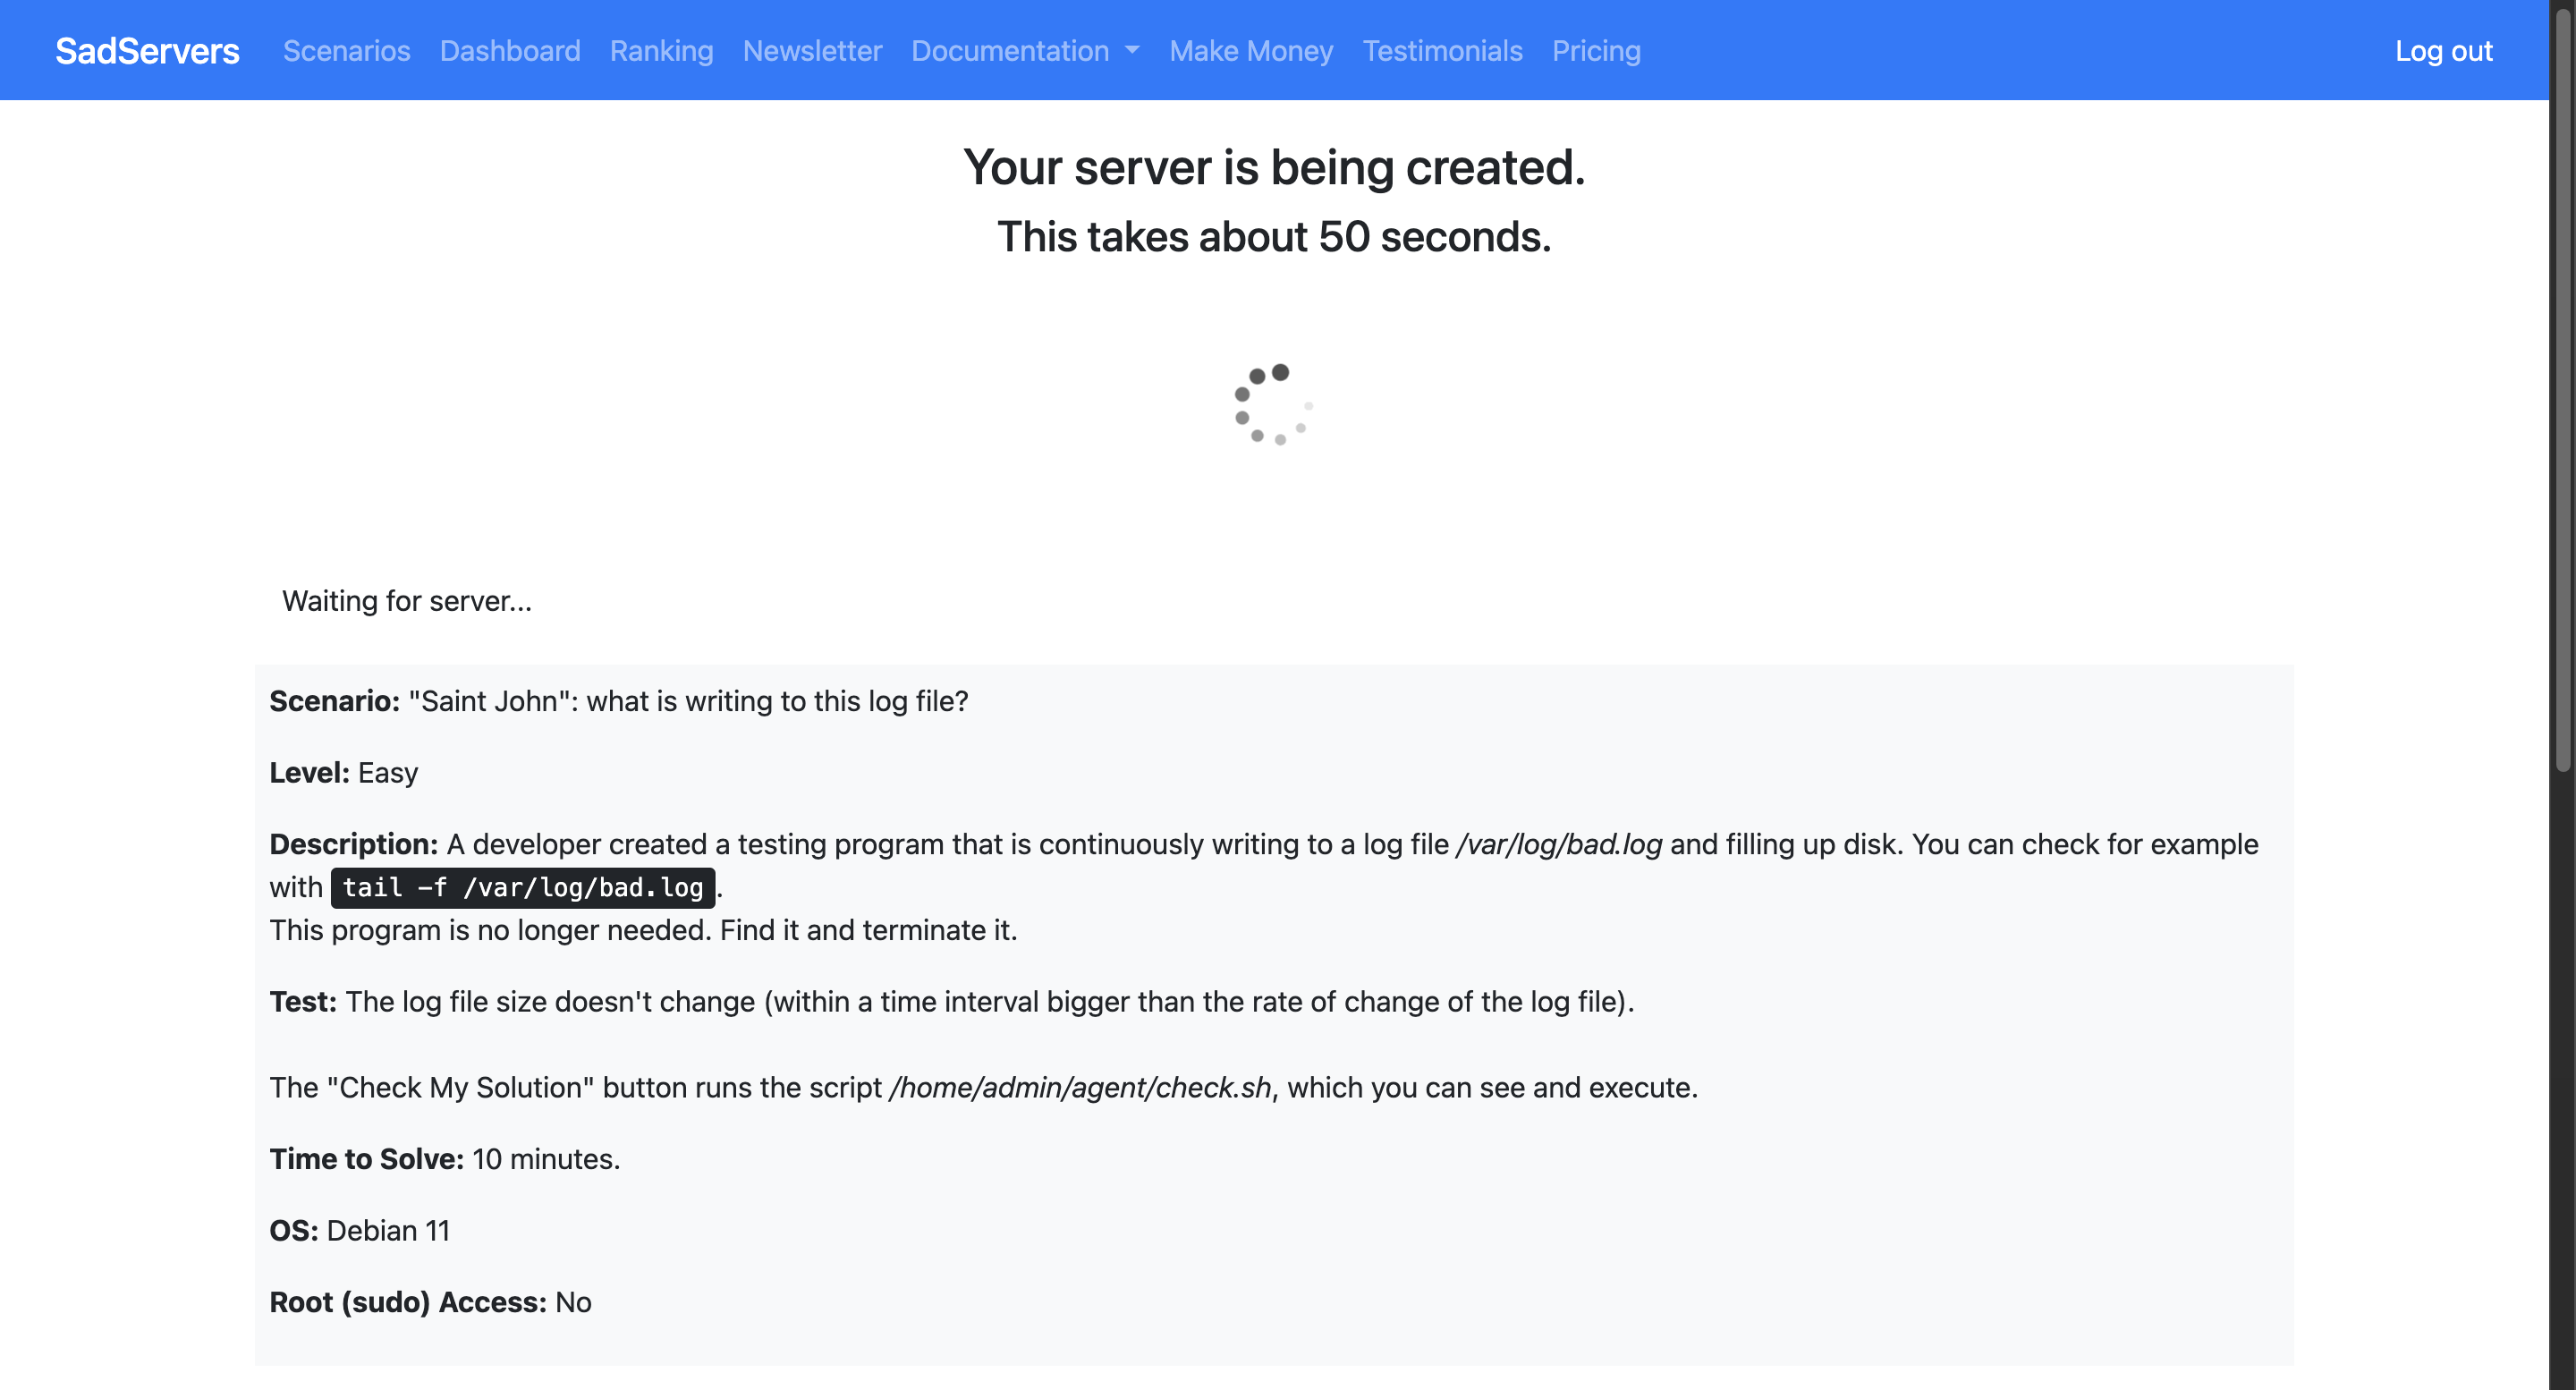2576x1390 pixels.
Task: Expand the Documentation dropdown menu
Action: [x=1010, y=51]
